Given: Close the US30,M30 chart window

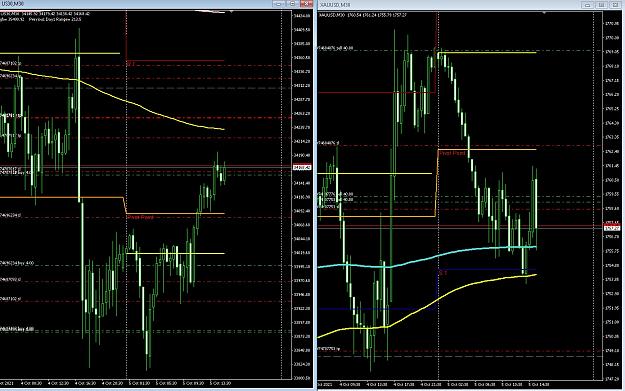Looking at the screenshot, I should [x=307, y=4].
